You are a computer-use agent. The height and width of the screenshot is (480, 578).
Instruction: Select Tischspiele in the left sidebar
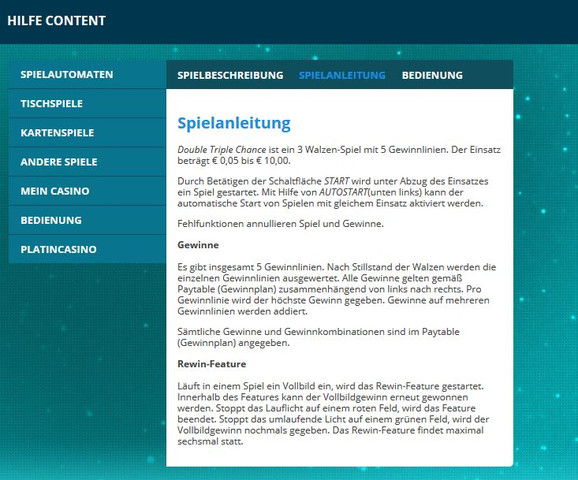87,104
